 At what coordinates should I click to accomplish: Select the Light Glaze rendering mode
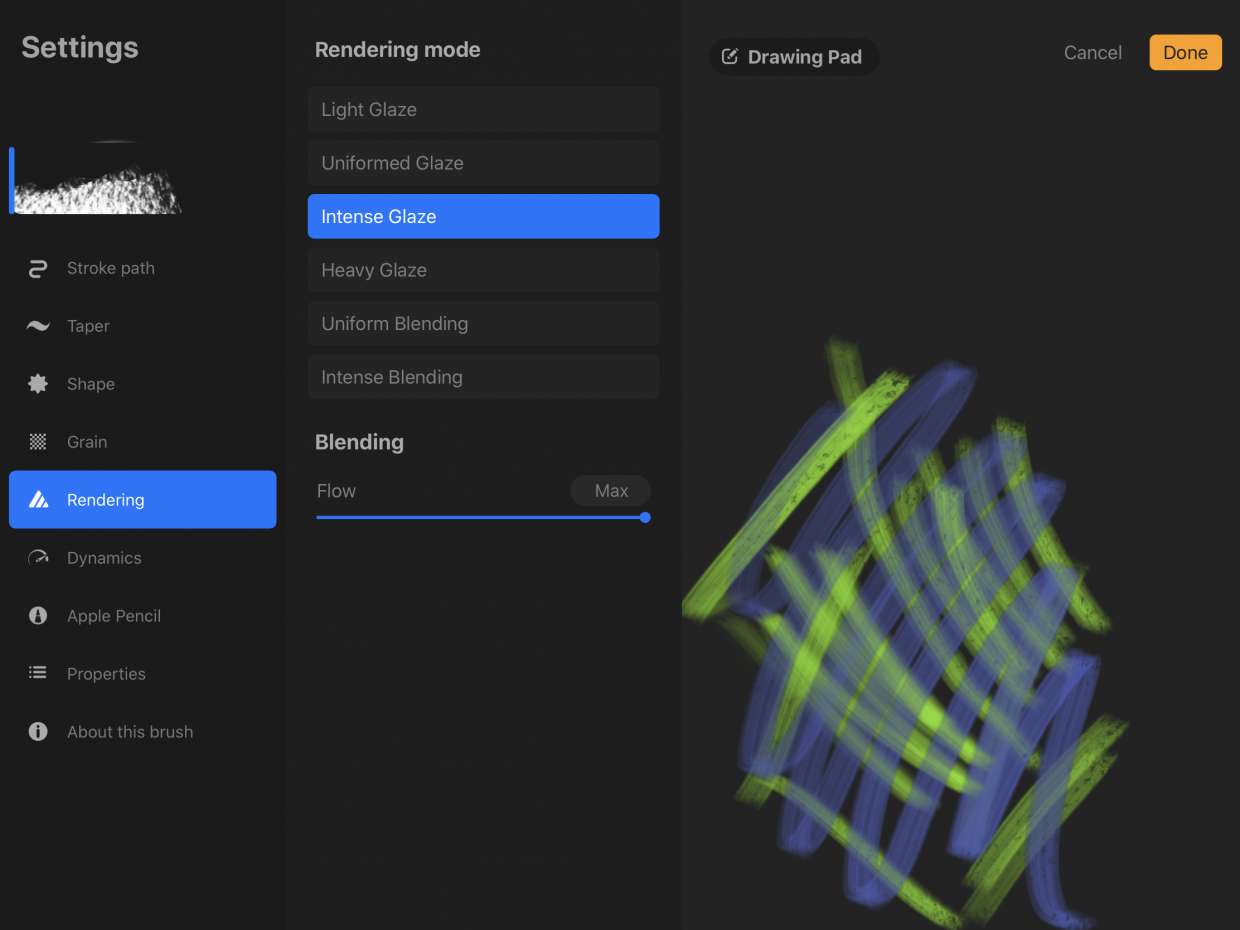tap(483, 109)
